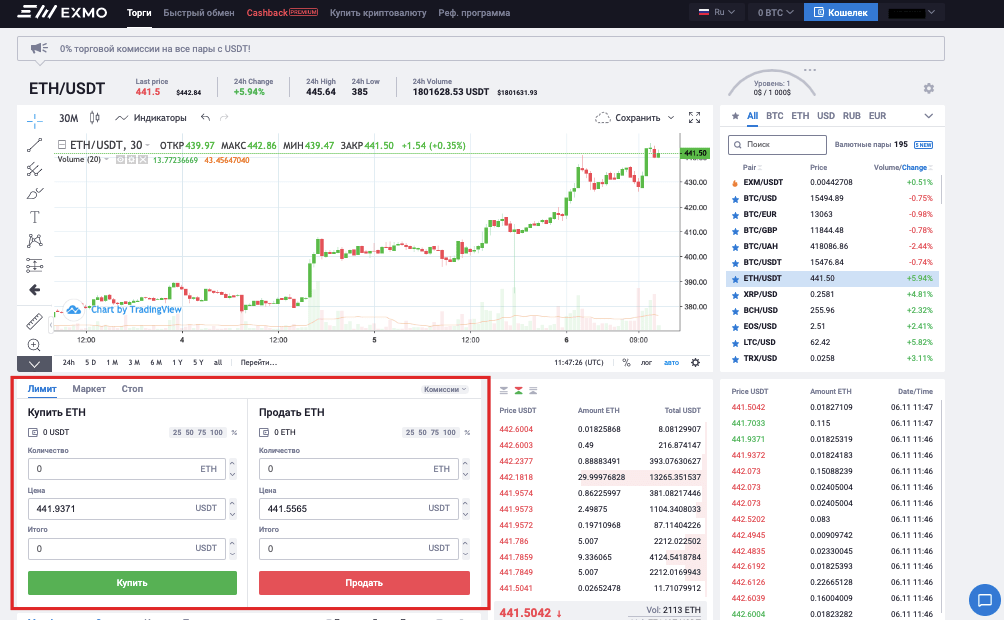Screen dimensions: 1004x620
Task: Show only buy orders in order book
Action: (x=533, y=391)
